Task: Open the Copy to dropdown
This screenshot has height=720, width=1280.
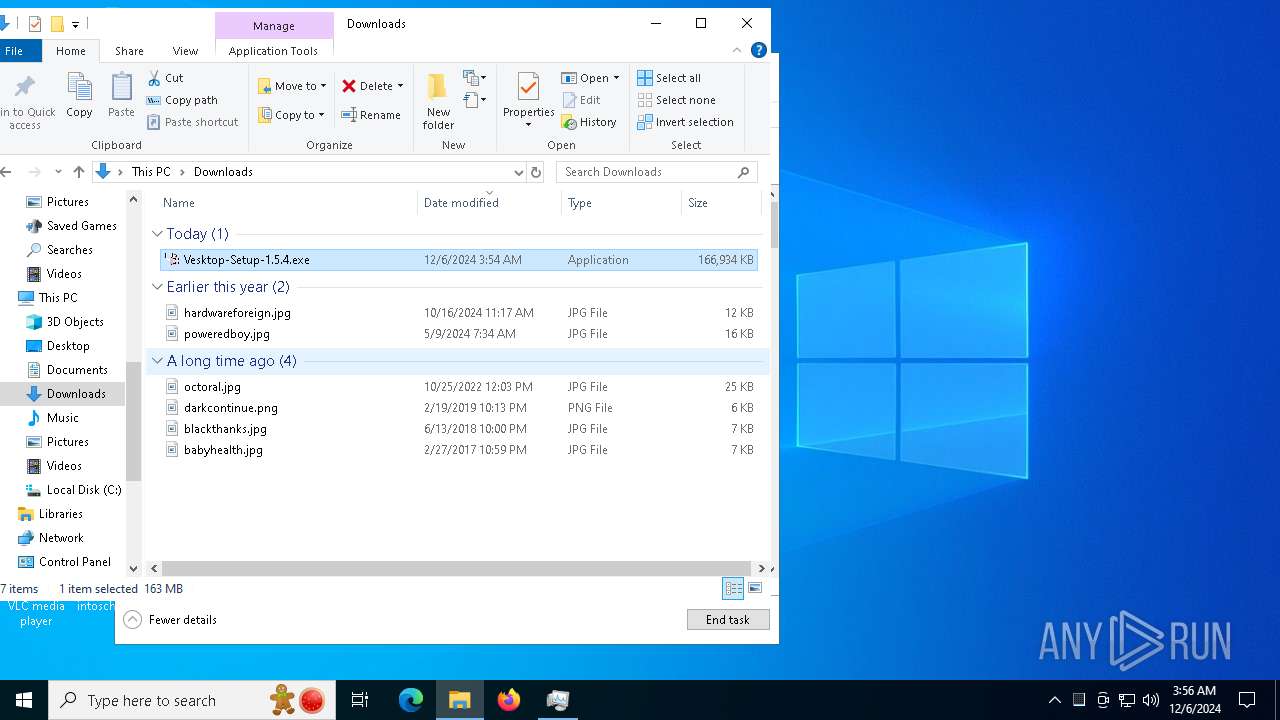Action: [291, 115]
